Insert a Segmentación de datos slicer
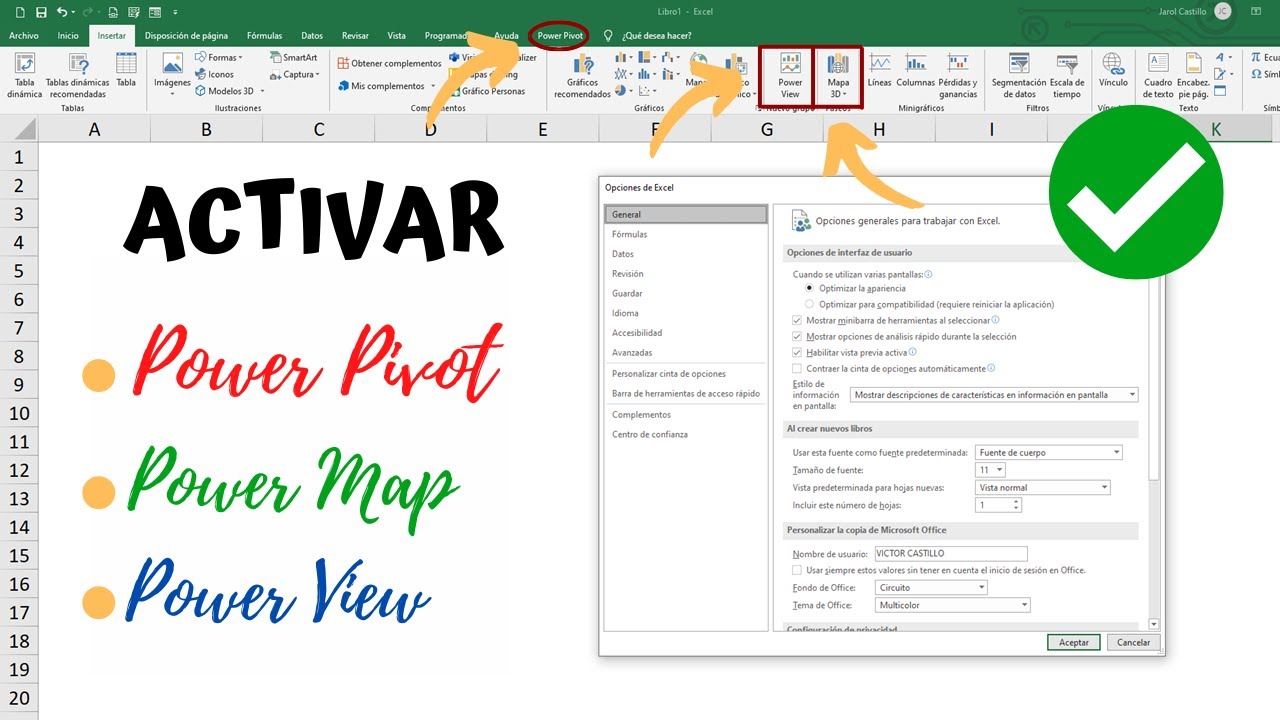The image size is (1280, 720). 1019,75
